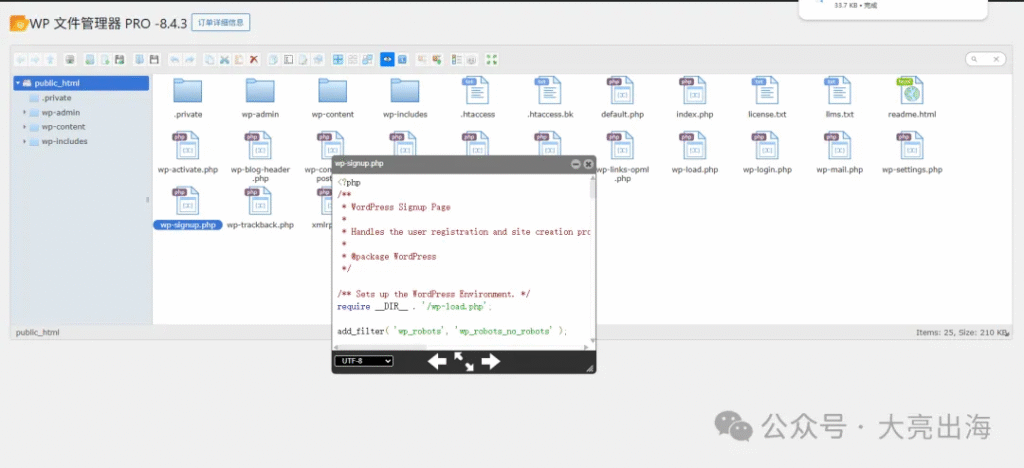Close the wp-signup.php preview window
The image size is (1024, 468).
[x=588, y=164]
